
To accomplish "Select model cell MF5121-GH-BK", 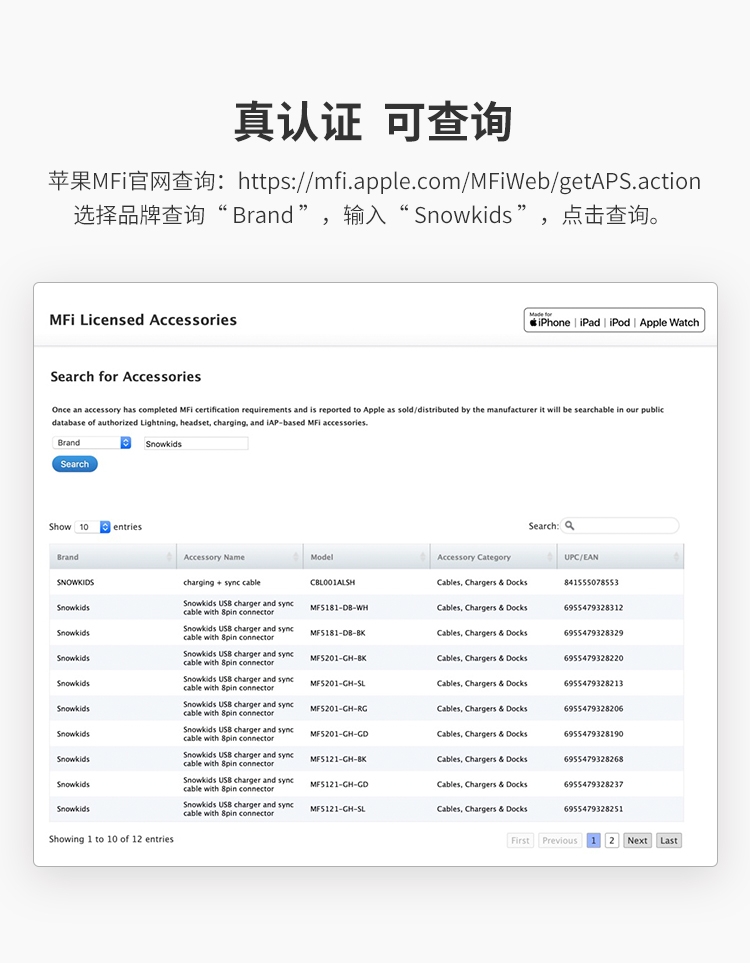I will [x=338, y=758].
